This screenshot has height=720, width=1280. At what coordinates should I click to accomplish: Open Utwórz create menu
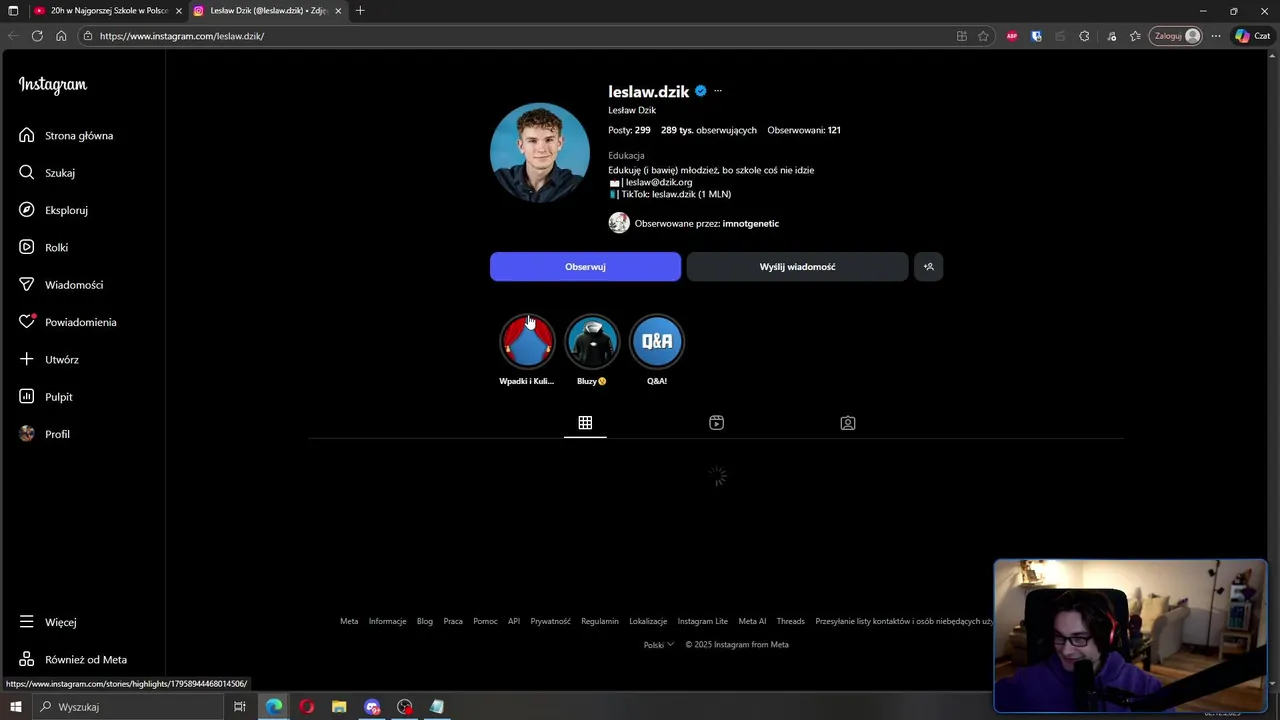pyautogui.click(x=48, y=359)
